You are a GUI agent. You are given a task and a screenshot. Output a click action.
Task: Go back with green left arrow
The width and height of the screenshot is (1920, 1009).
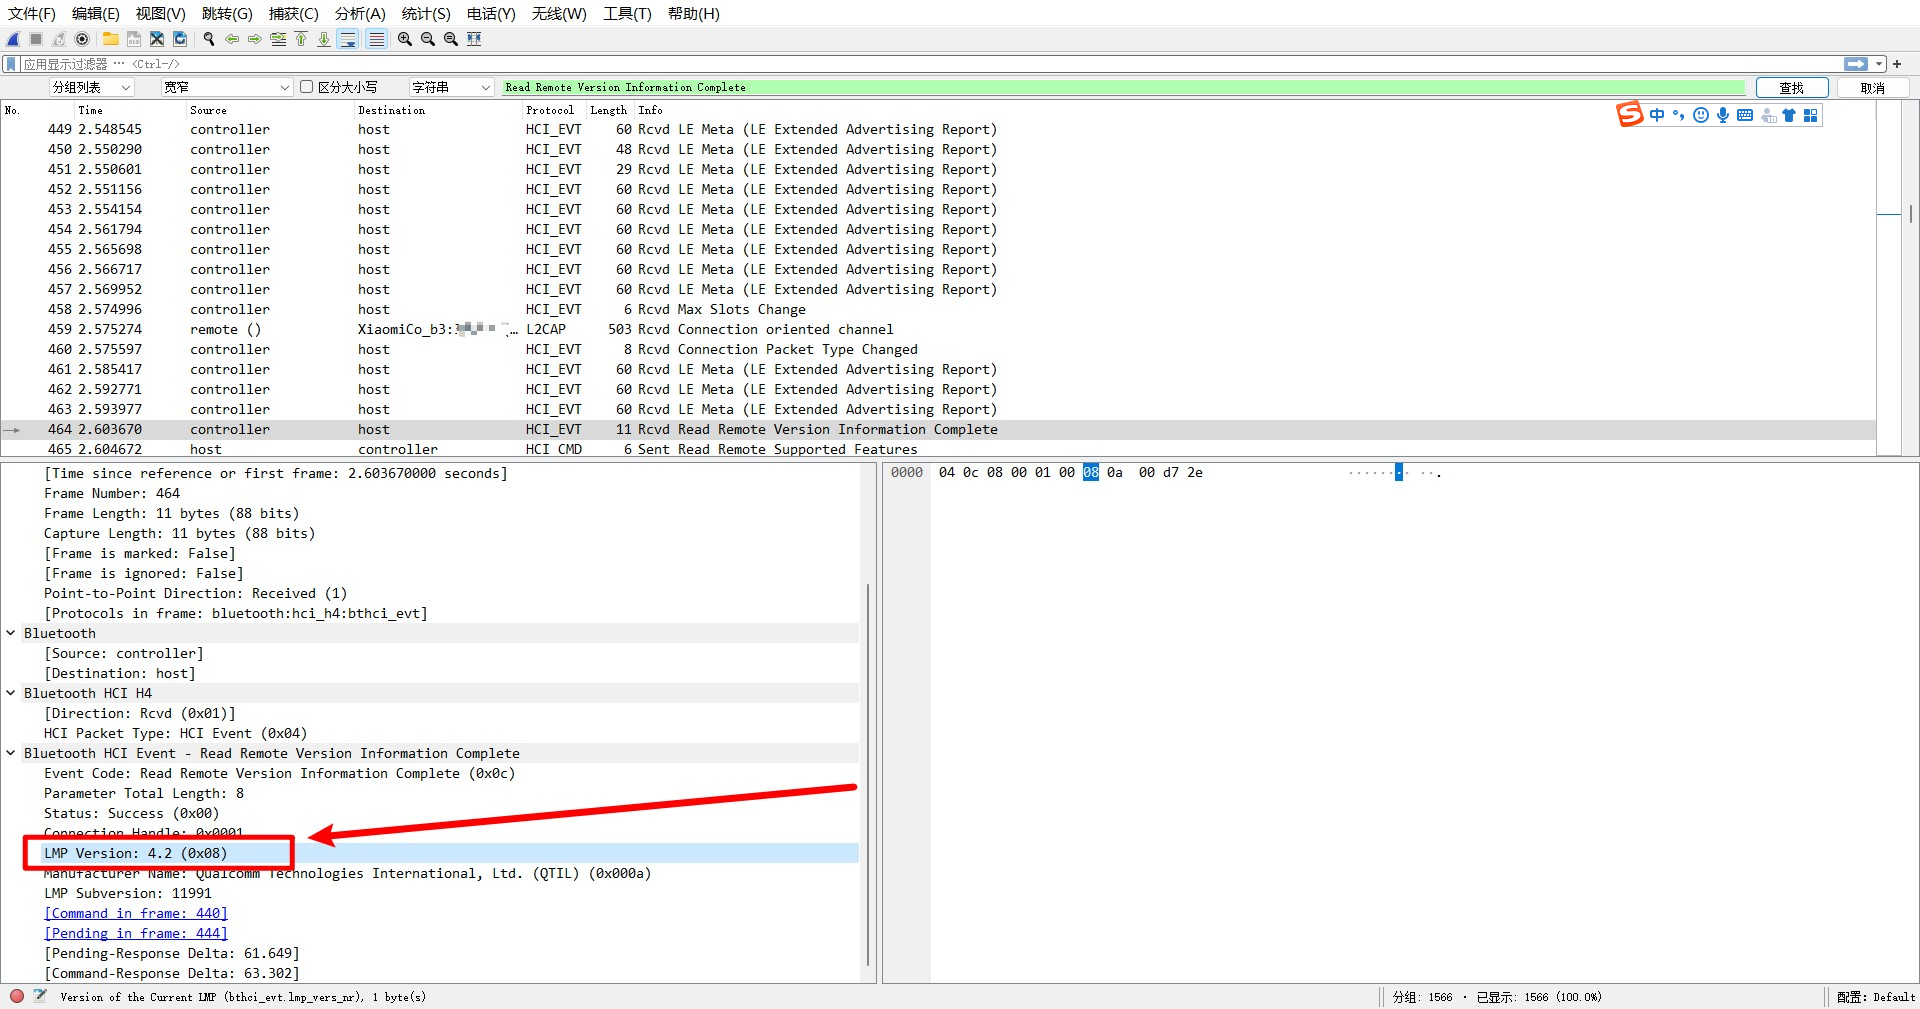pyautogui.click(x=232, y=39)
